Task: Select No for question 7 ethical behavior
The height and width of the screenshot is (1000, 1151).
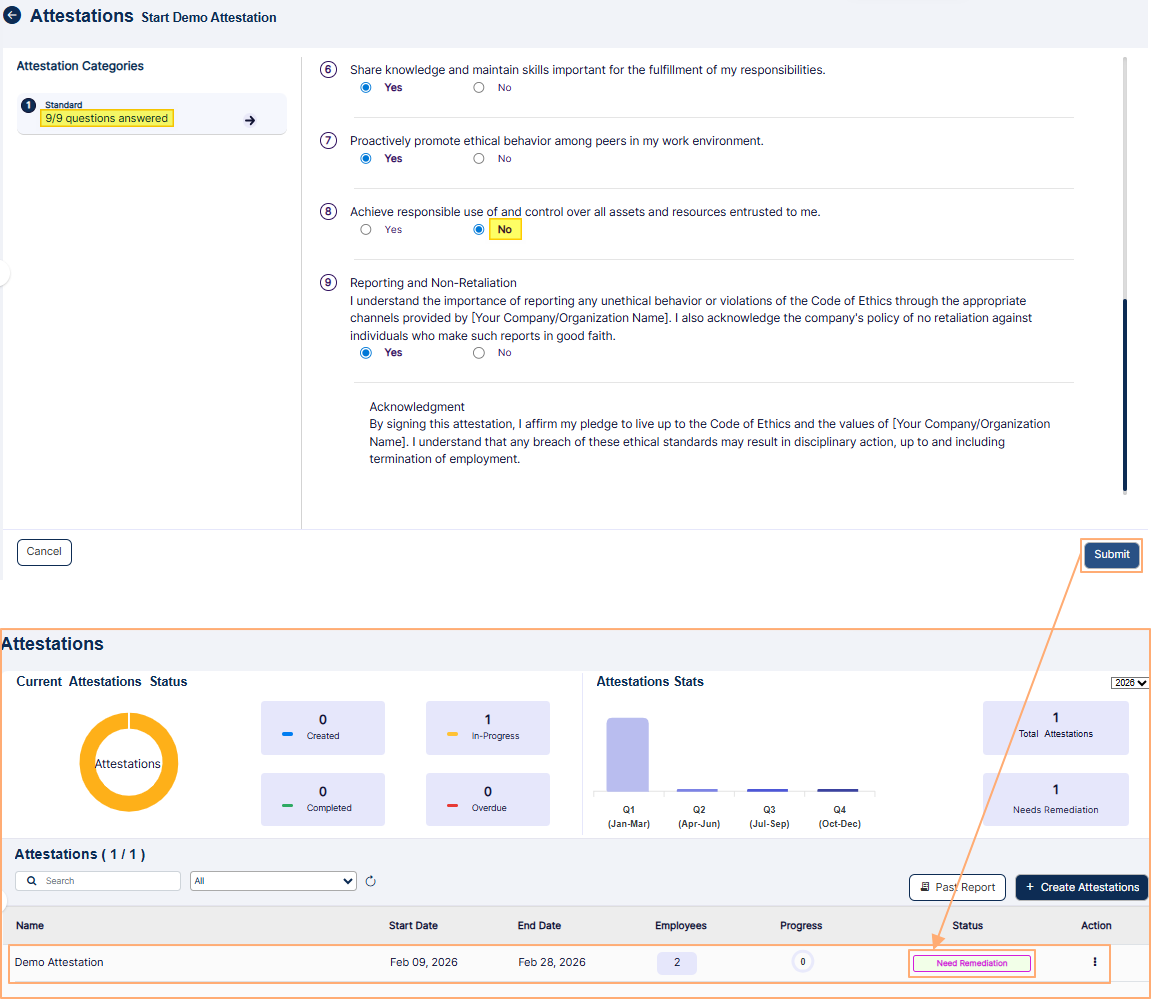Action: point(479,159)
